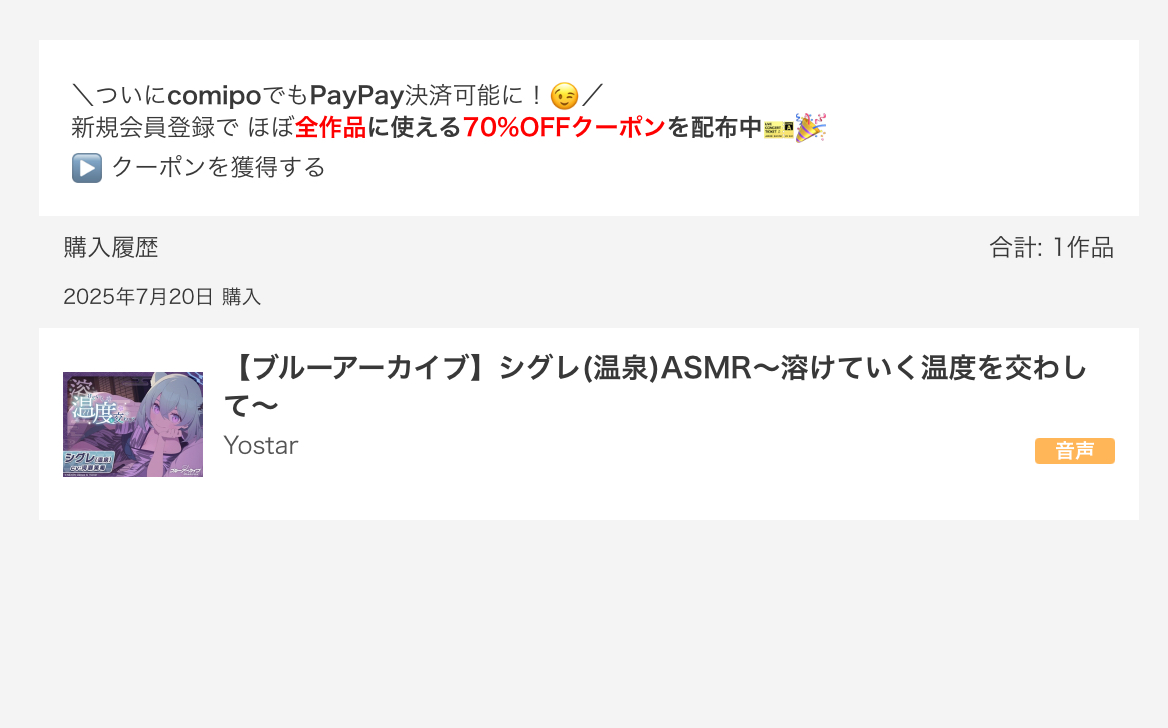Click the 合計: 1作品 count label
This screenshot has width=1168, height=728.
(x=1051, y=247)
